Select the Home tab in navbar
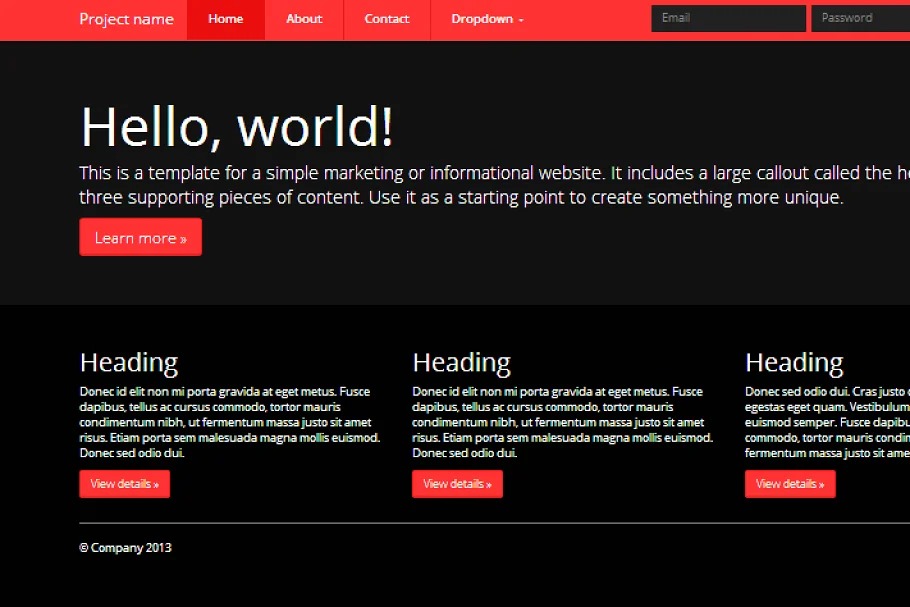The width and height of the screenshot is (910, 607). pos(226,19)
